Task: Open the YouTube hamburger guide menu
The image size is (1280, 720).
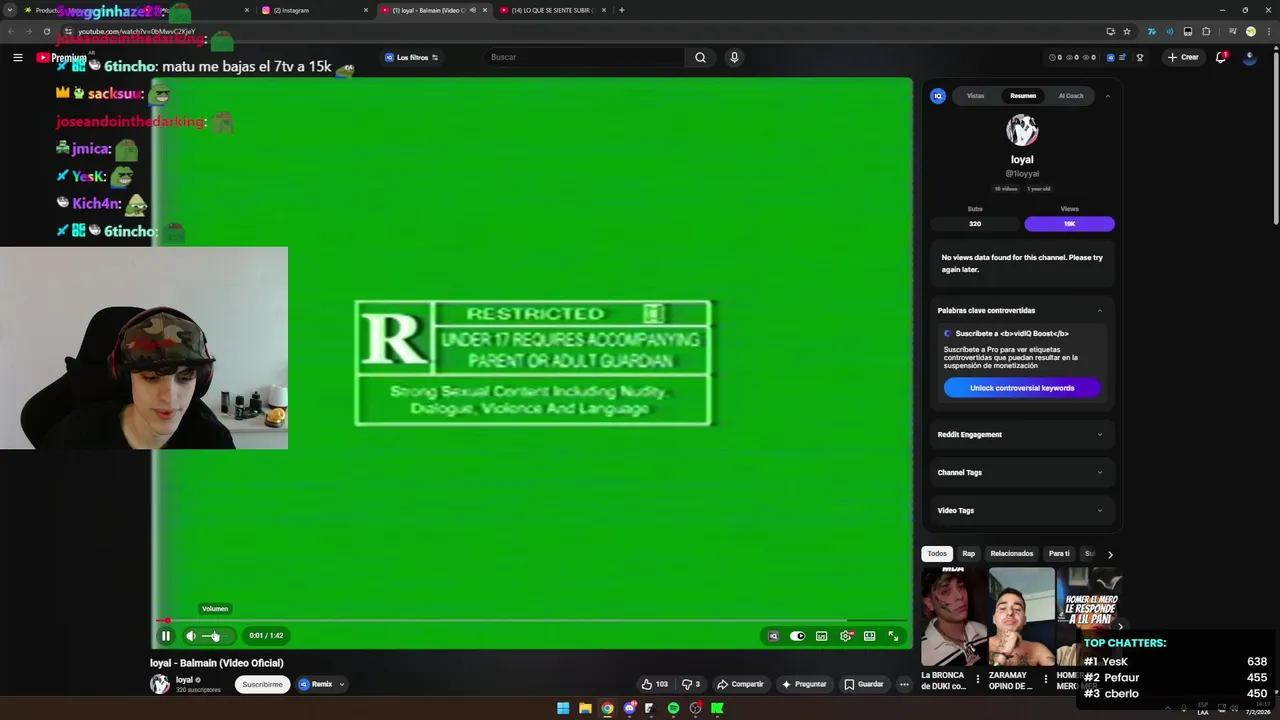Action: pyautogui.click(x=17, y=57)
